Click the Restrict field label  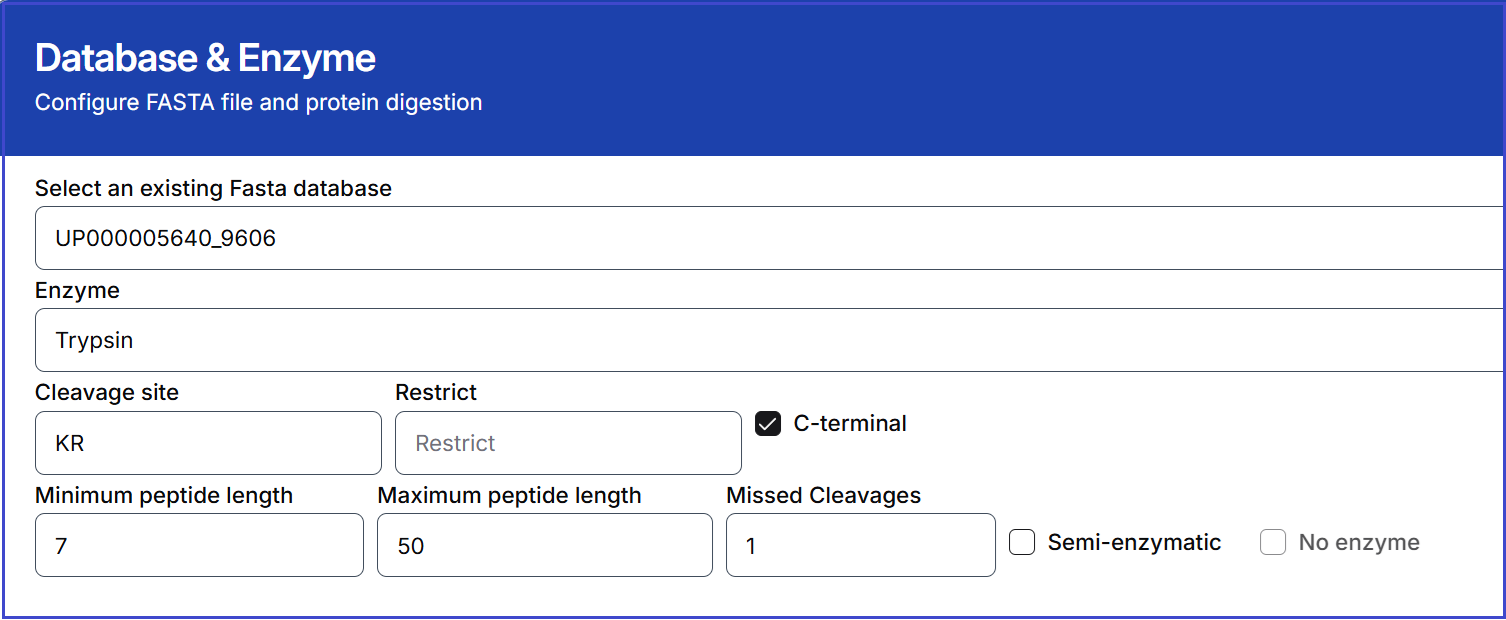[436, 393]
